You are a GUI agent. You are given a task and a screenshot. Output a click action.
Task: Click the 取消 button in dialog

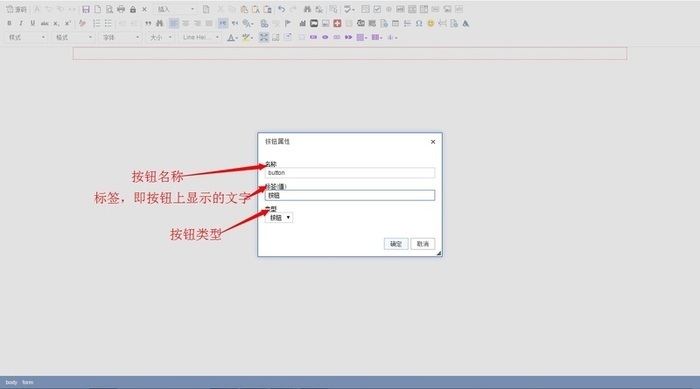coord(423,244)
